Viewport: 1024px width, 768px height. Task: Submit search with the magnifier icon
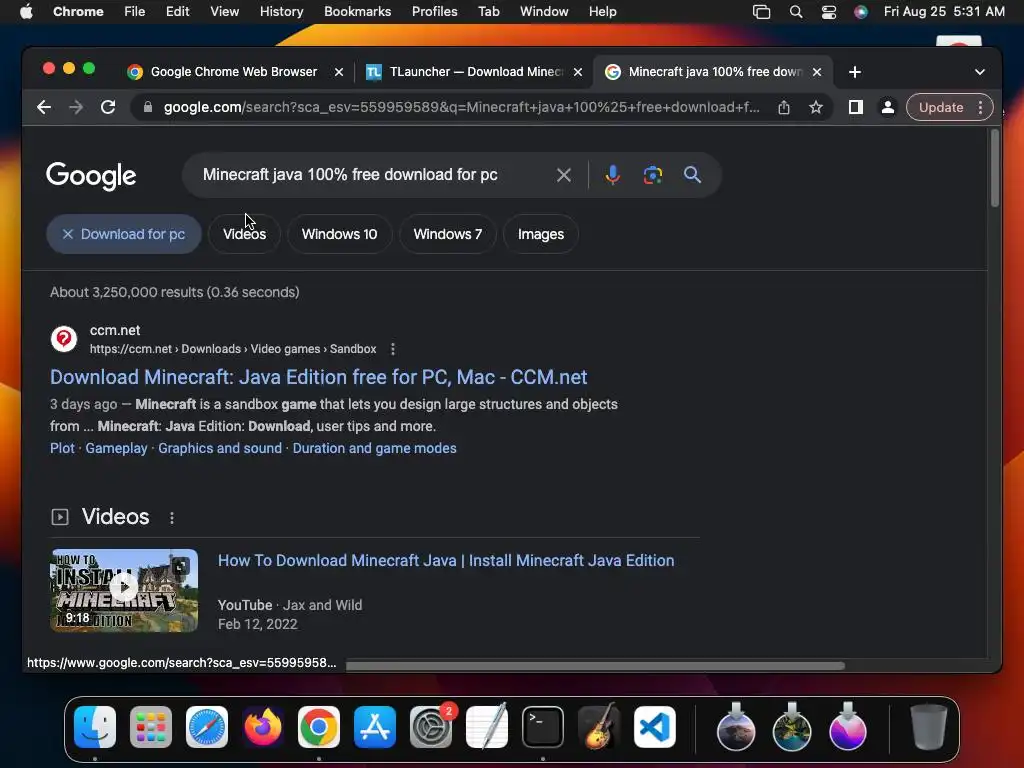(x=692, y=175)
